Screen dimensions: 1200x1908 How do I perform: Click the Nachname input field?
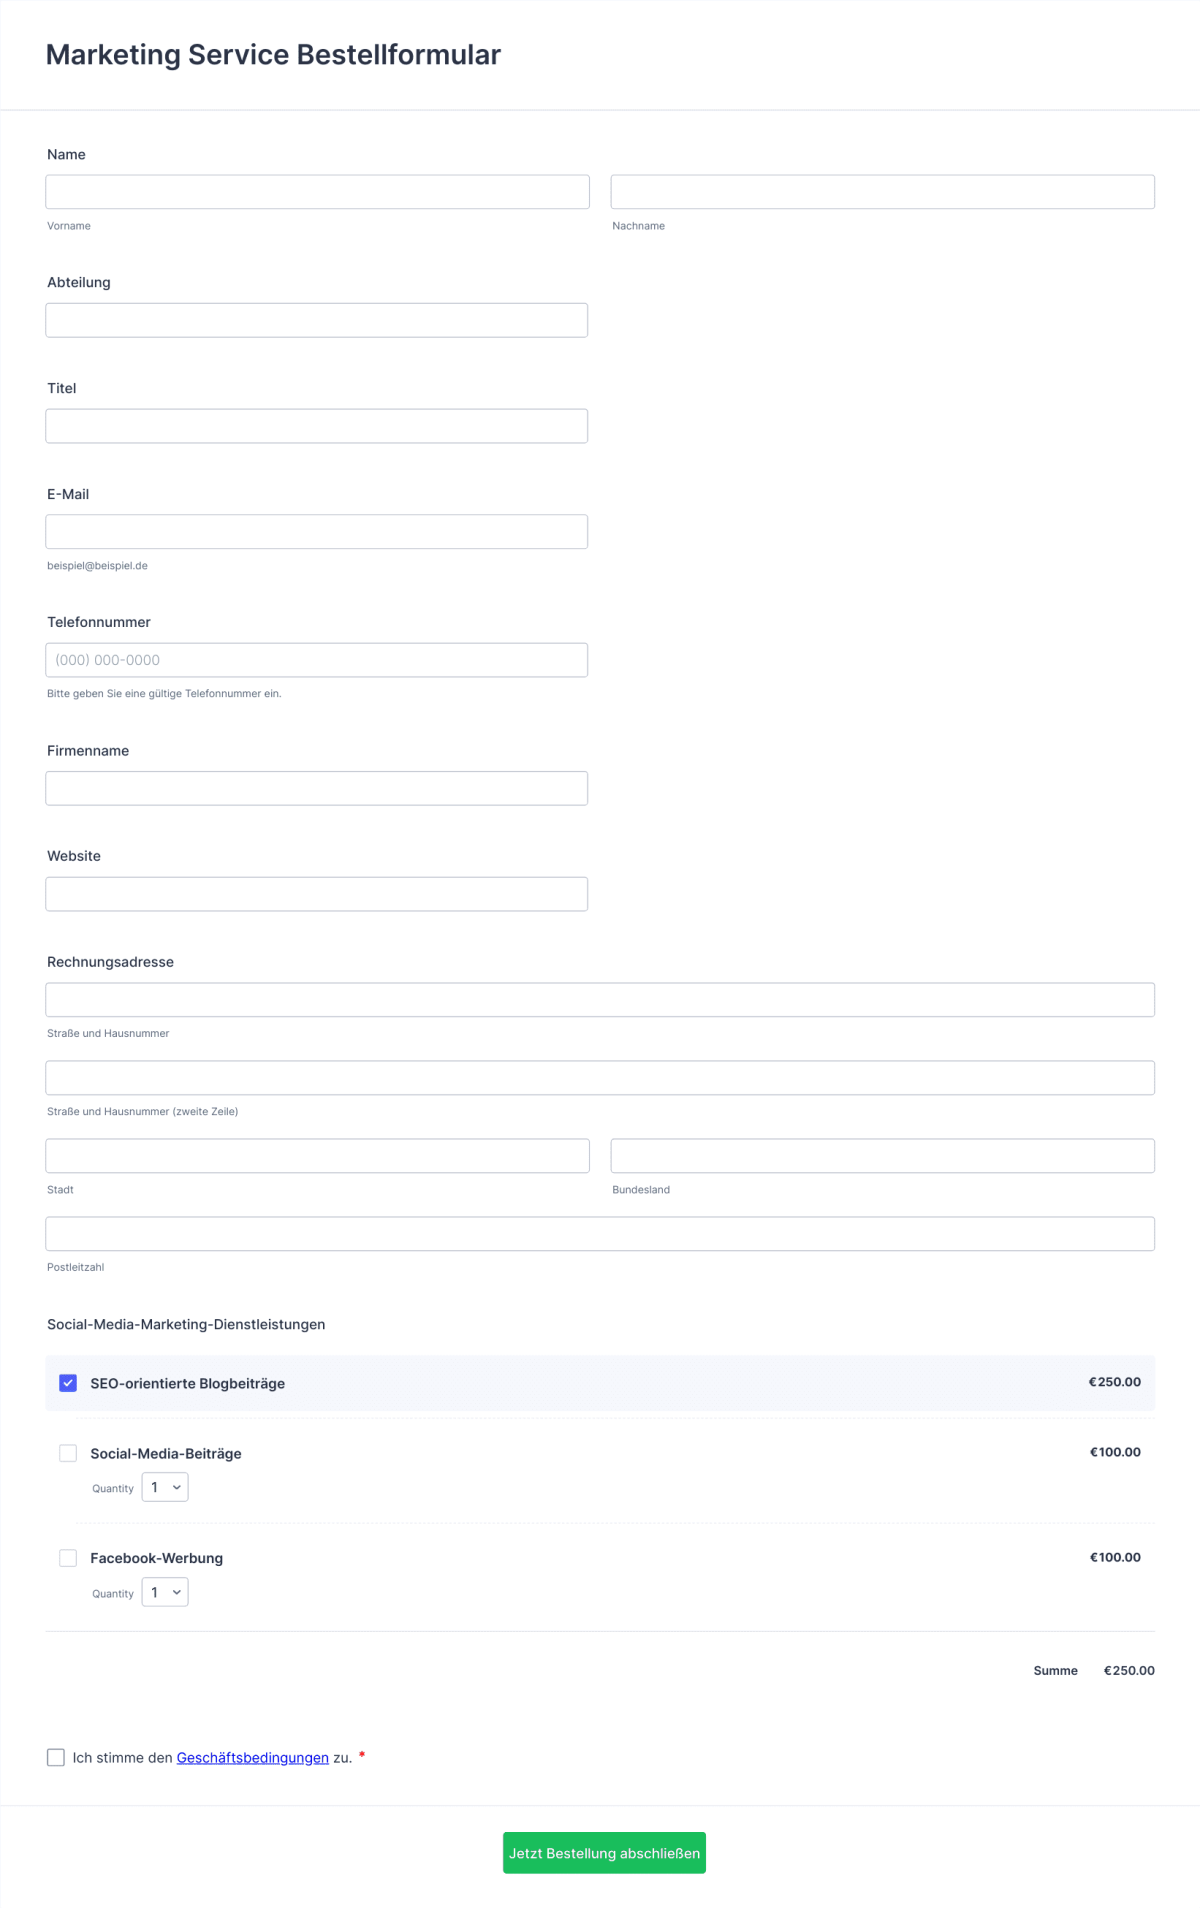(x=882, y=191)
